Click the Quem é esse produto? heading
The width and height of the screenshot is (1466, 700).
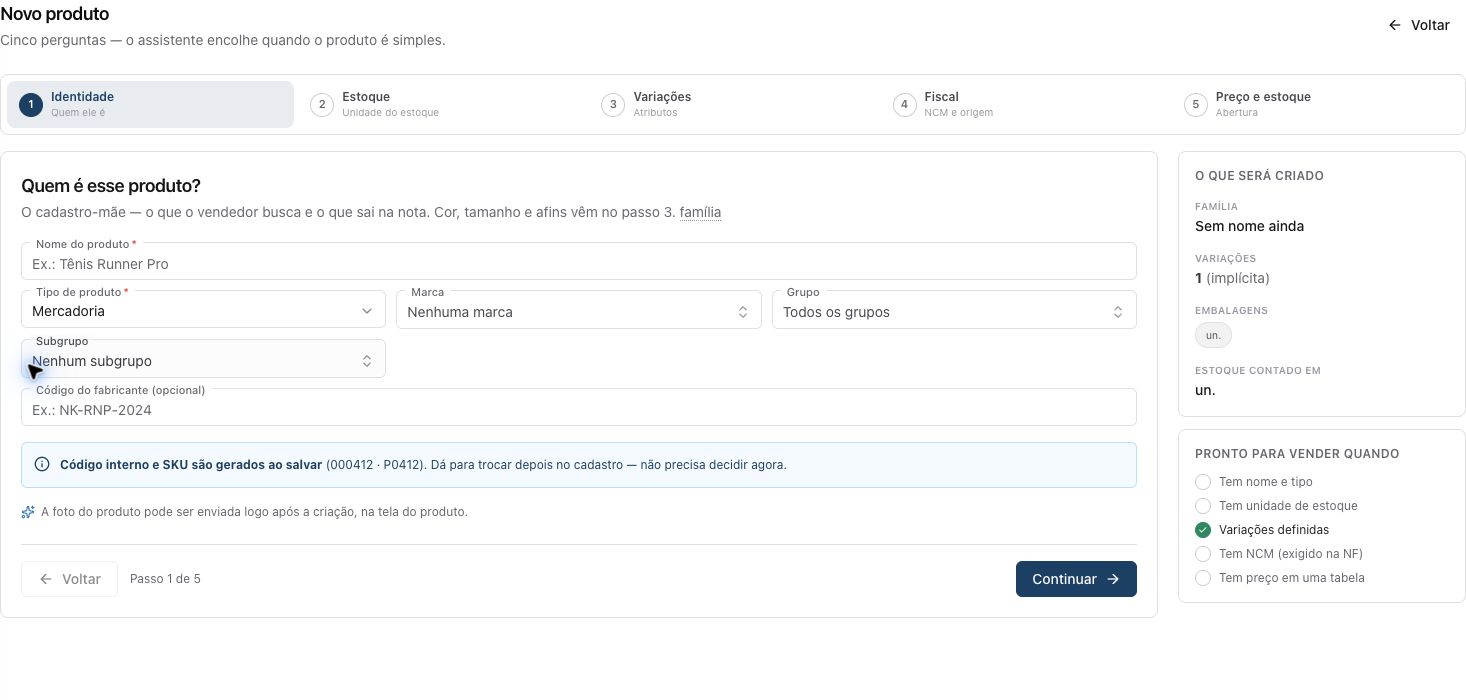point(111,186)
